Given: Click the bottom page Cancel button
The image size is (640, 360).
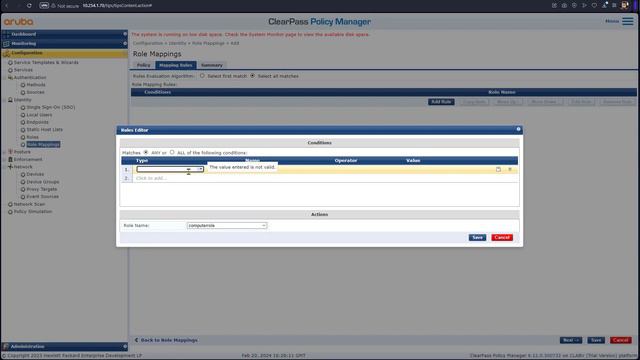Looking at the screenshot, I should pyautogui.click(x=620, y=340).
